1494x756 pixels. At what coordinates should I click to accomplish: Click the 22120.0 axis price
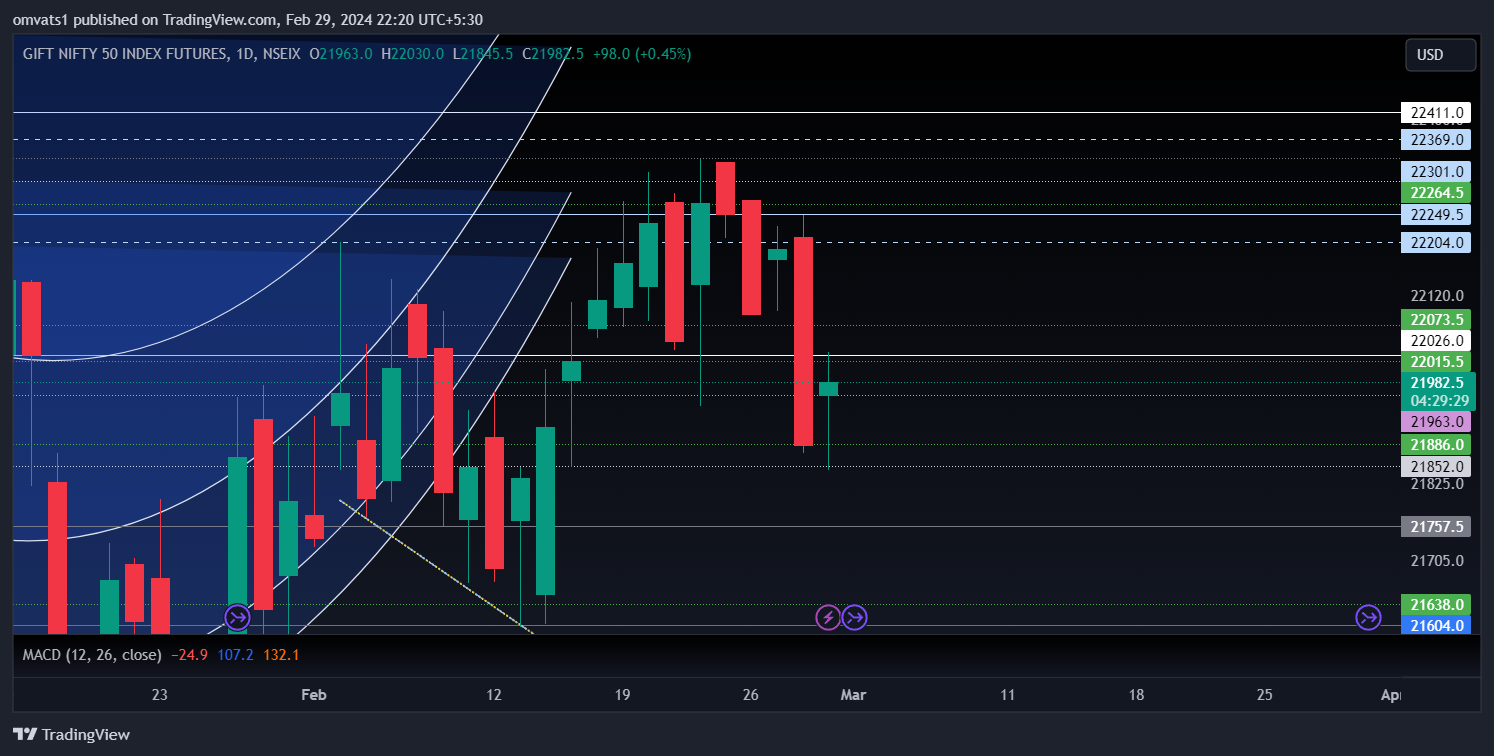click(1437, 296)
